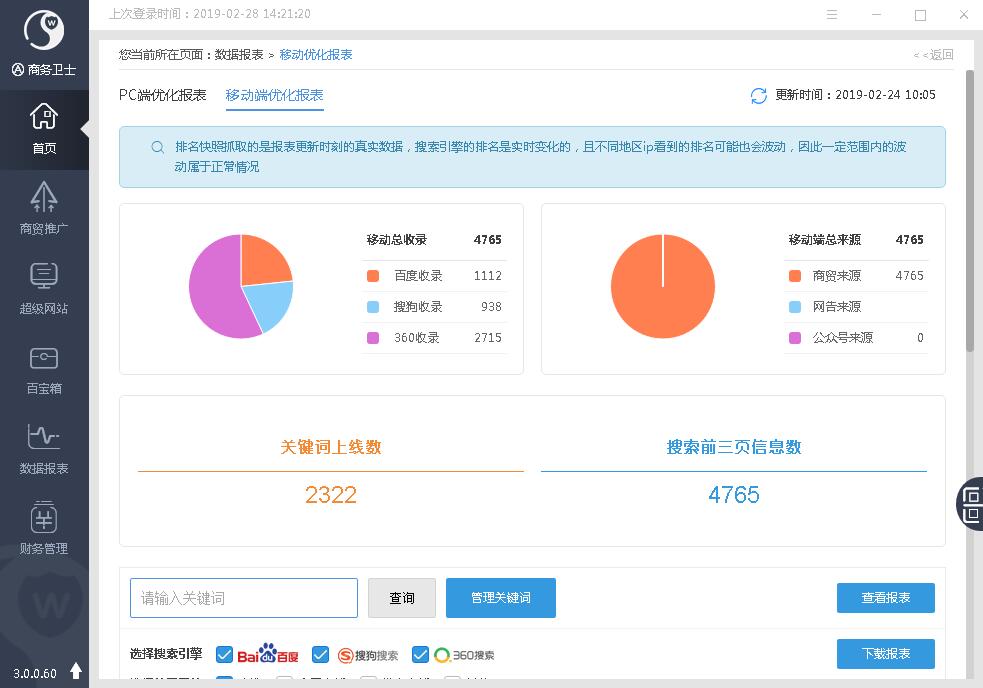Select 数据报表 sidebar icon
Image resolution: width=983 pixels, height=688 pixels.
tap(44, 447)
